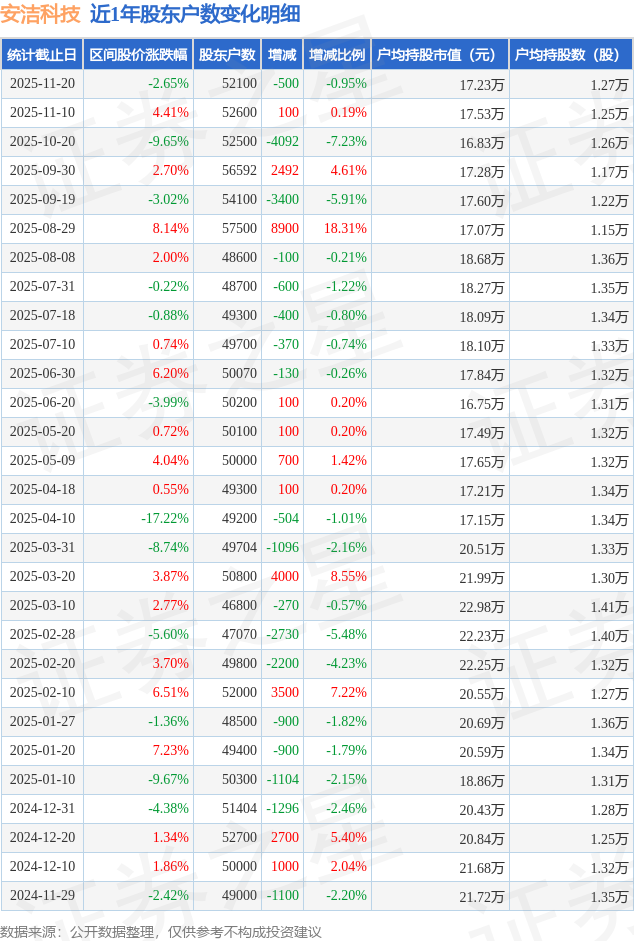This screenshot has height=941, width=634.
Task: Click the 股东户数 column header
Action: pos(226,55)
